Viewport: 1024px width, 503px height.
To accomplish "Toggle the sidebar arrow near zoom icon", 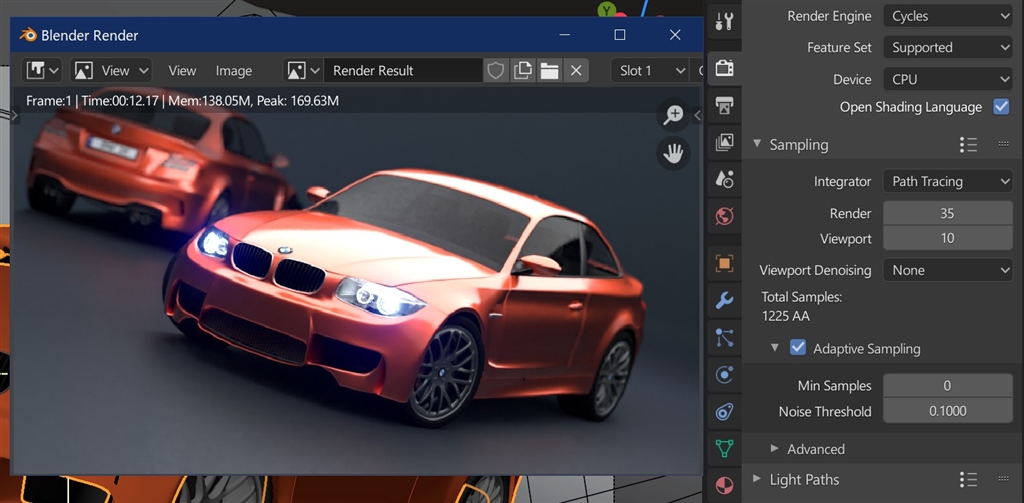I will [697, 115].
